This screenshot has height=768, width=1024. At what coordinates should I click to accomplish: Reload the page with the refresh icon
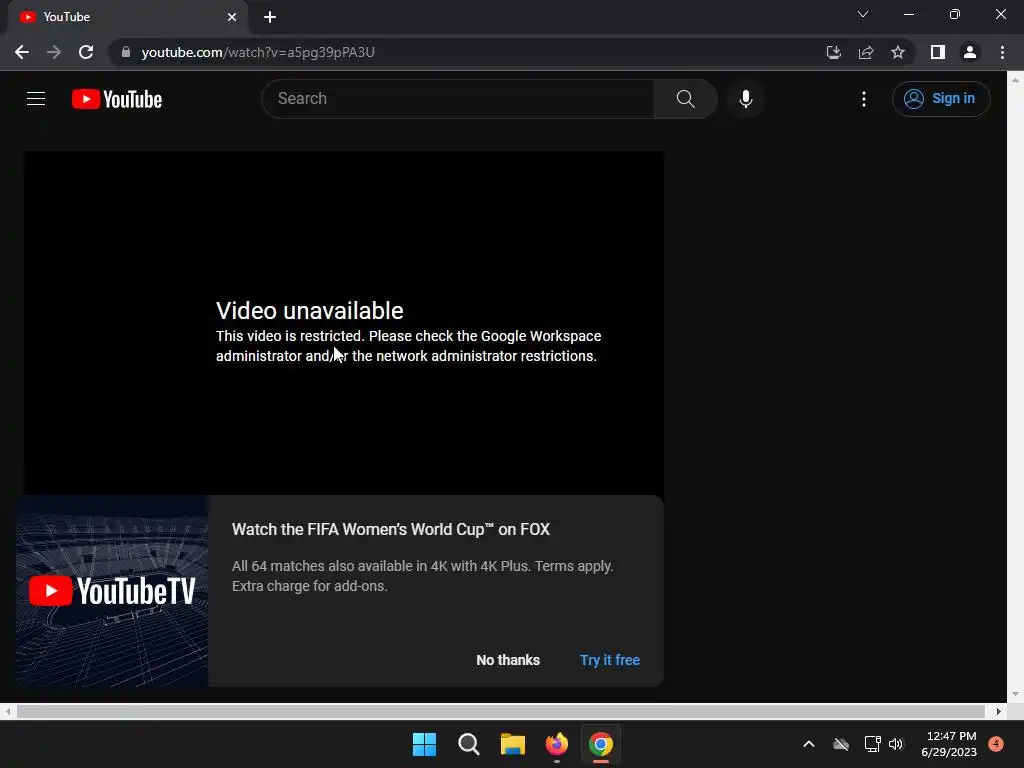(x=86, y=52)
